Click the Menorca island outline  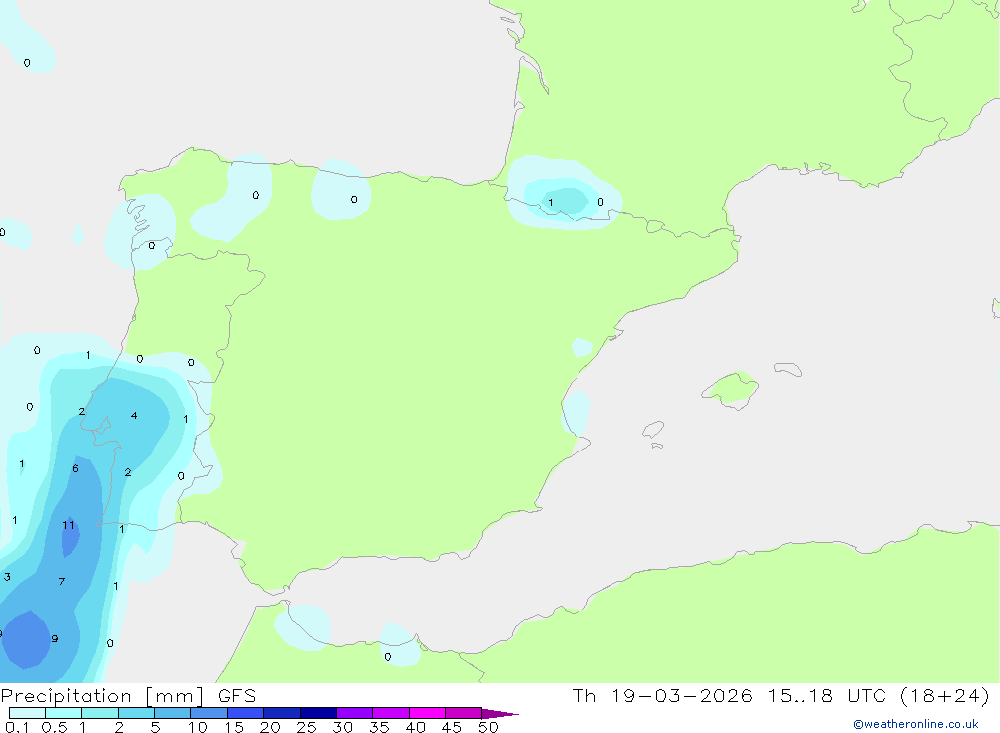tap(788, 369)
